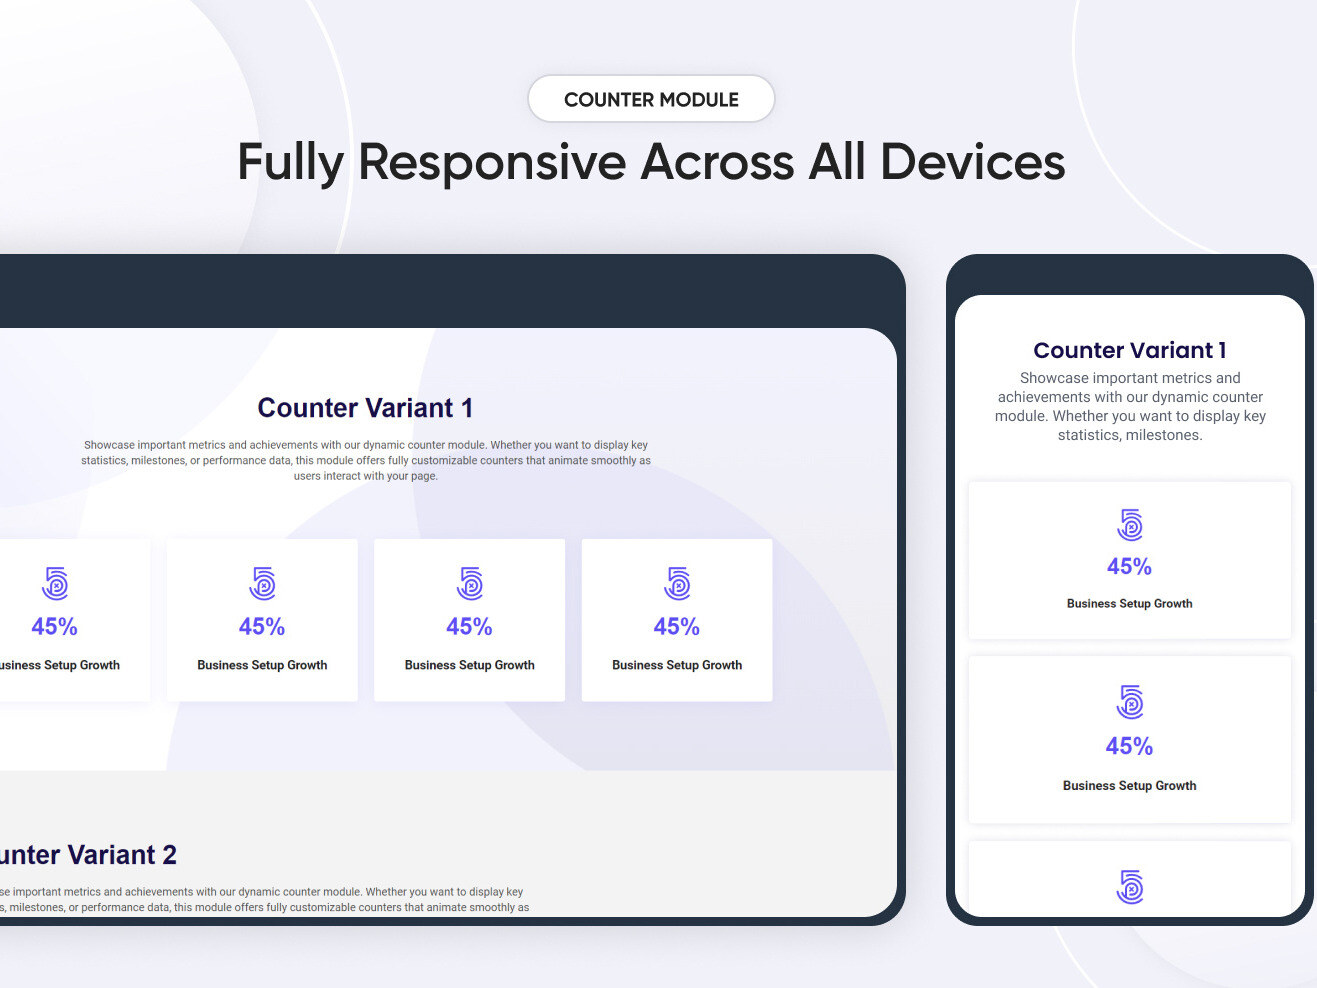Select the spiral icon in the second desktop counter card
This screenshot has width=1317, height=988.
pos(262,584)
